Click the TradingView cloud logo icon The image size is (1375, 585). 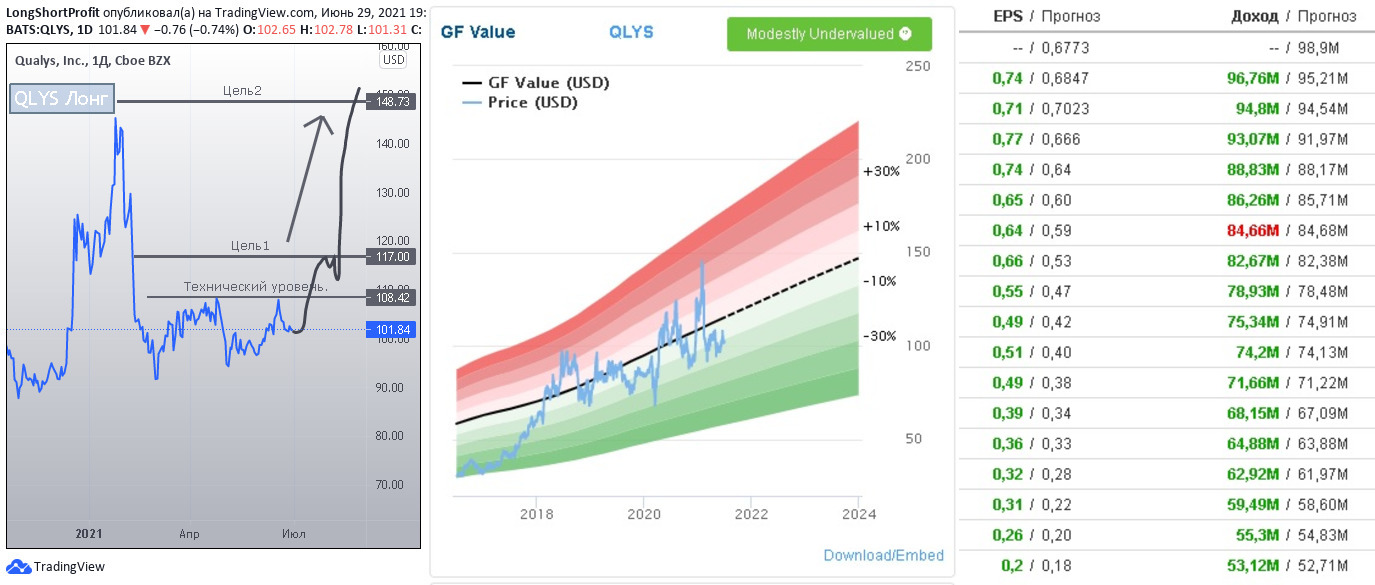pos(18,567)
